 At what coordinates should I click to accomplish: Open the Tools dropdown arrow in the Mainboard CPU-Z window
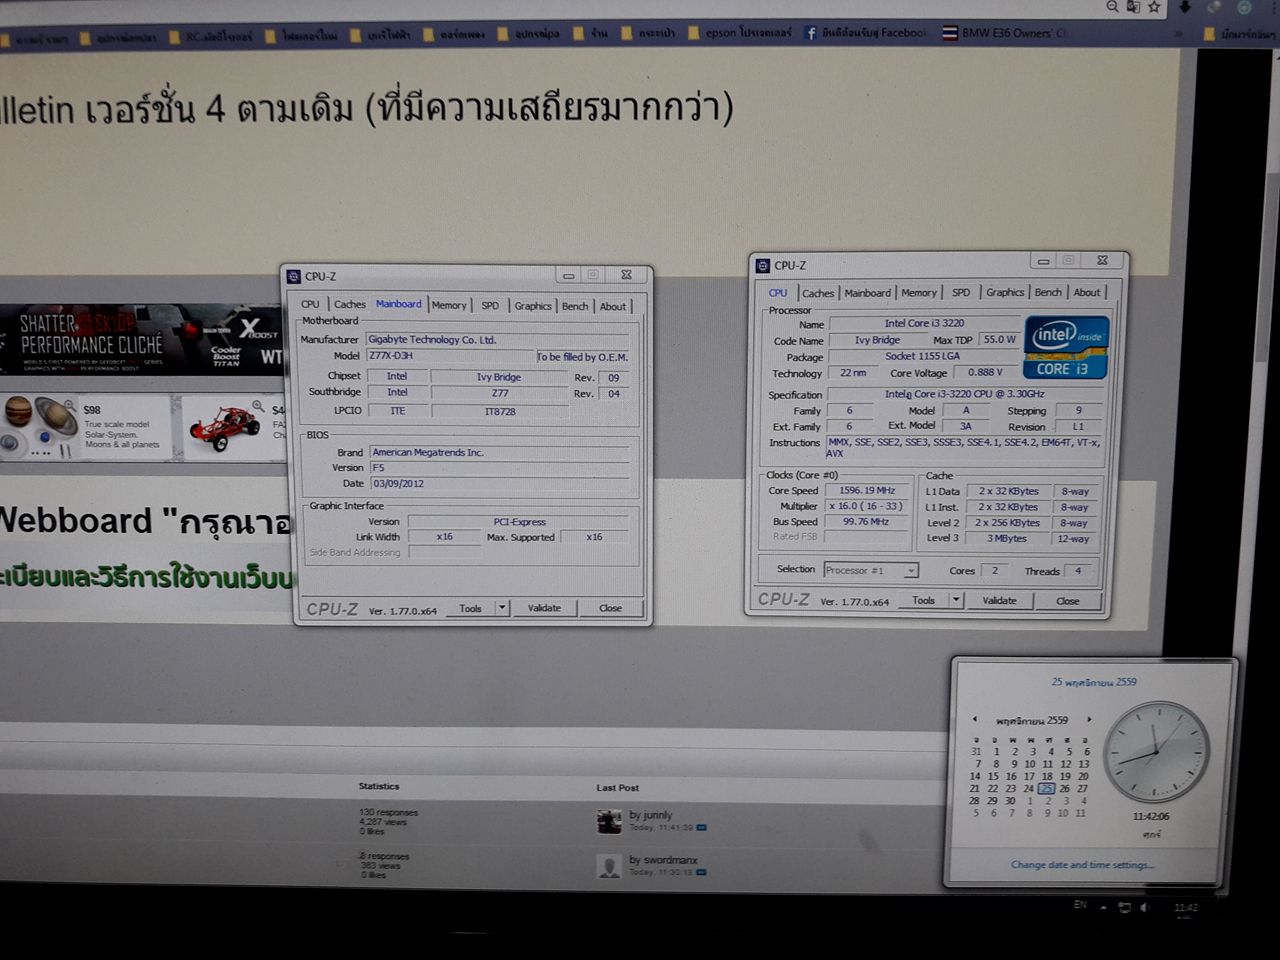(x=502, y=608)
